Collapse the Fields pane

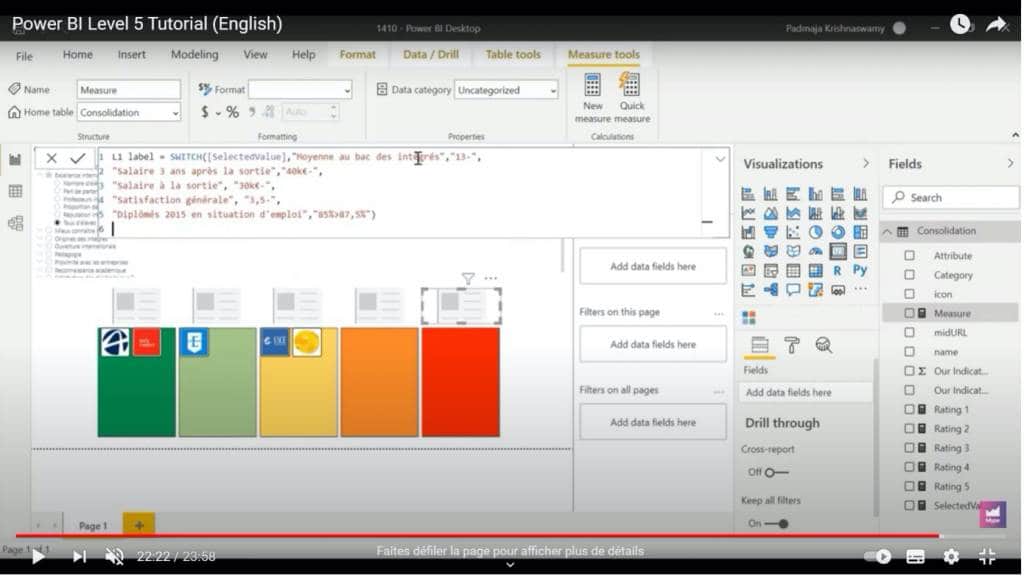pyautogui.click(x=1010, y=164)
